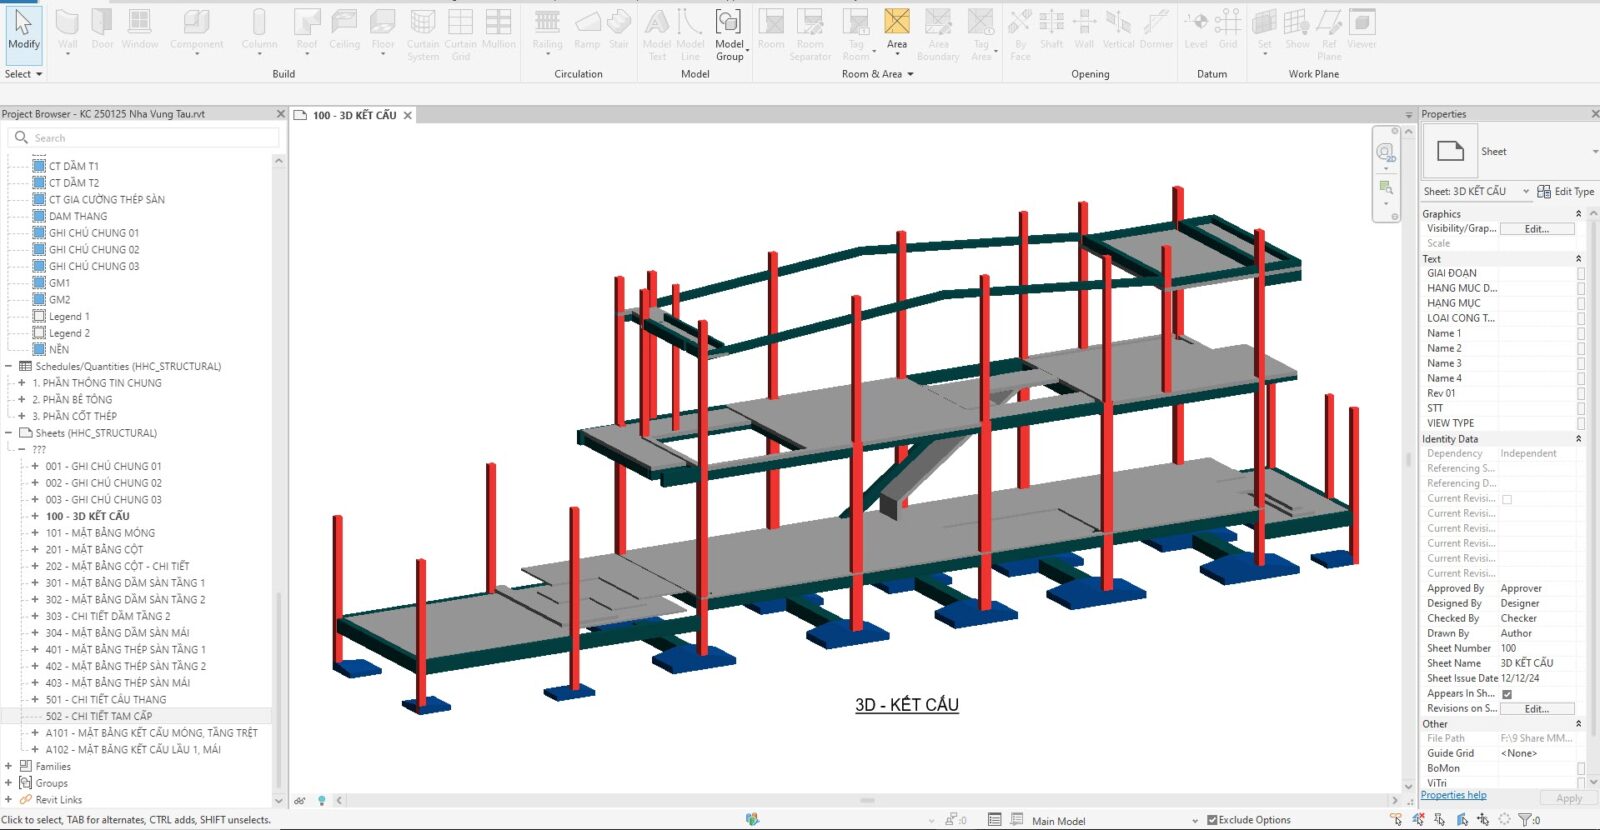
Task: Click Edit button for Visibility/Graphics
Action: pyautogui.click(x=1537, y=229)
